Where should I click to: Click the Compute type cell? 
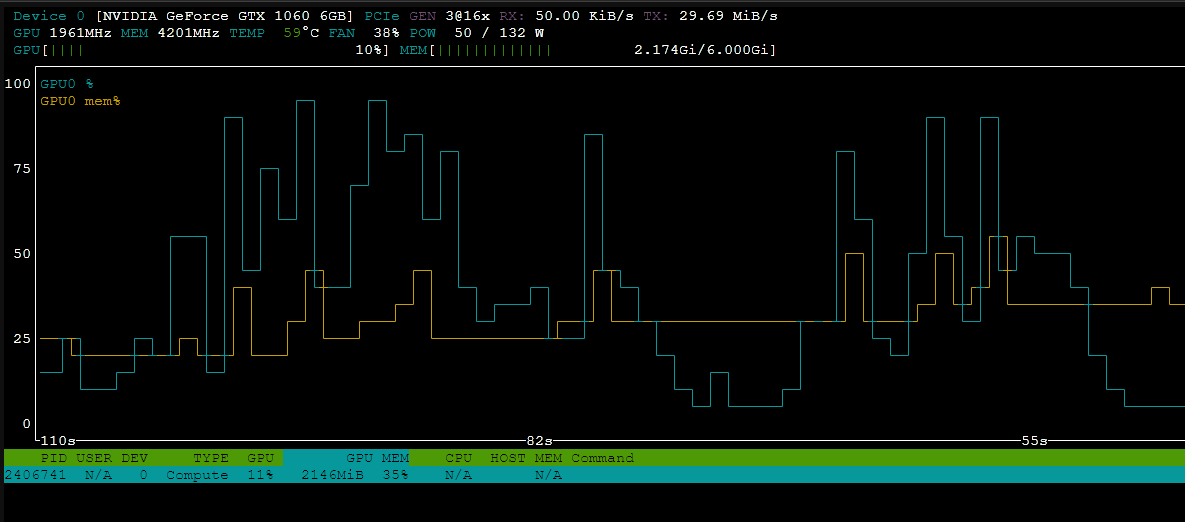pos(197,475)
